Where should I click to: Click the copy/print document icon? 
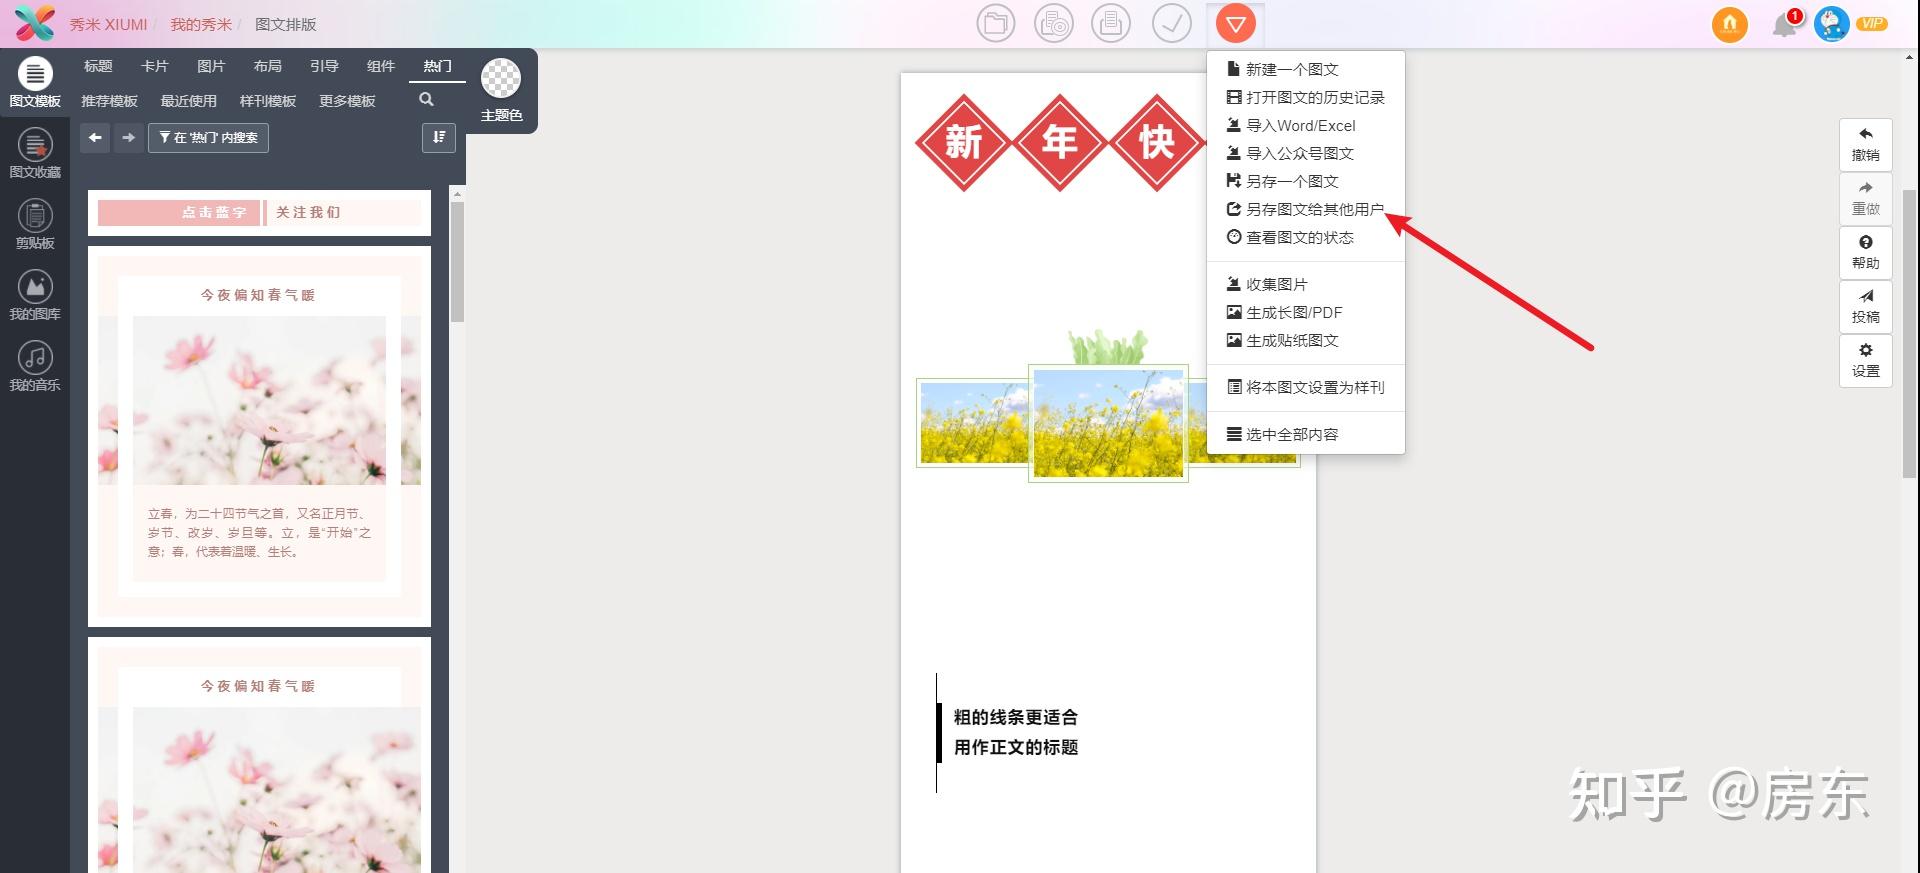point(1111,24)
